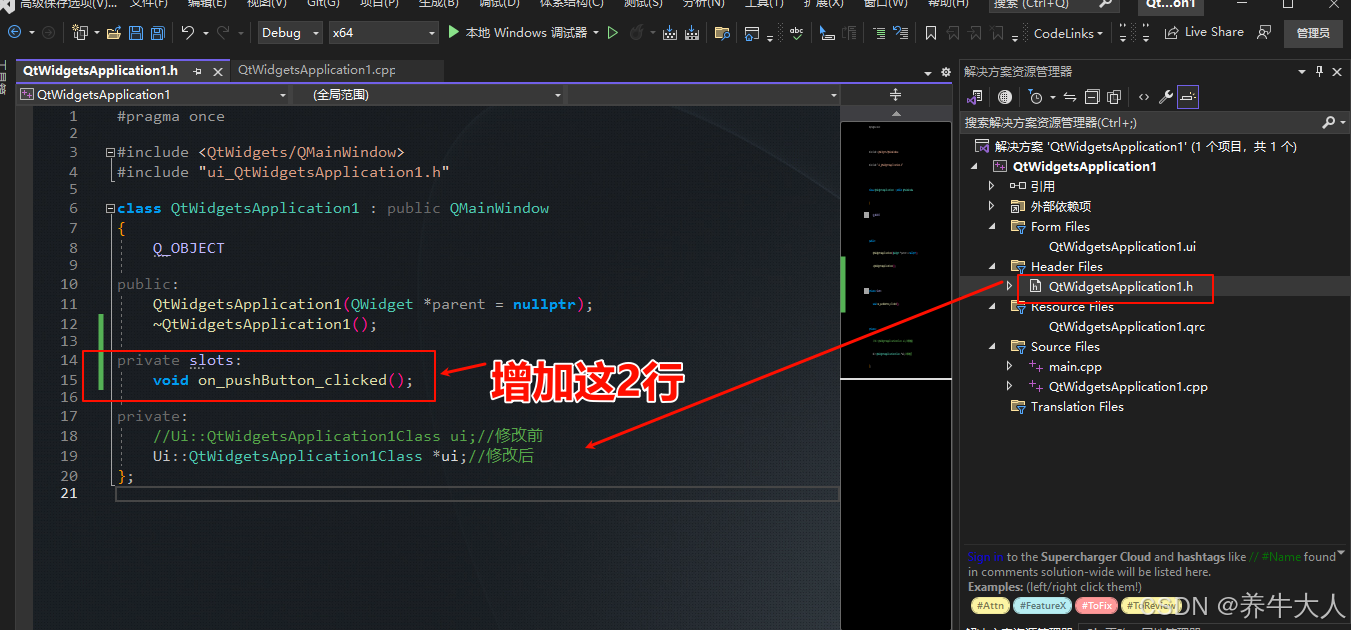The image size is (1351, 630).
Task: Click the Open File folder icon
Action: (x=114, y=33)
